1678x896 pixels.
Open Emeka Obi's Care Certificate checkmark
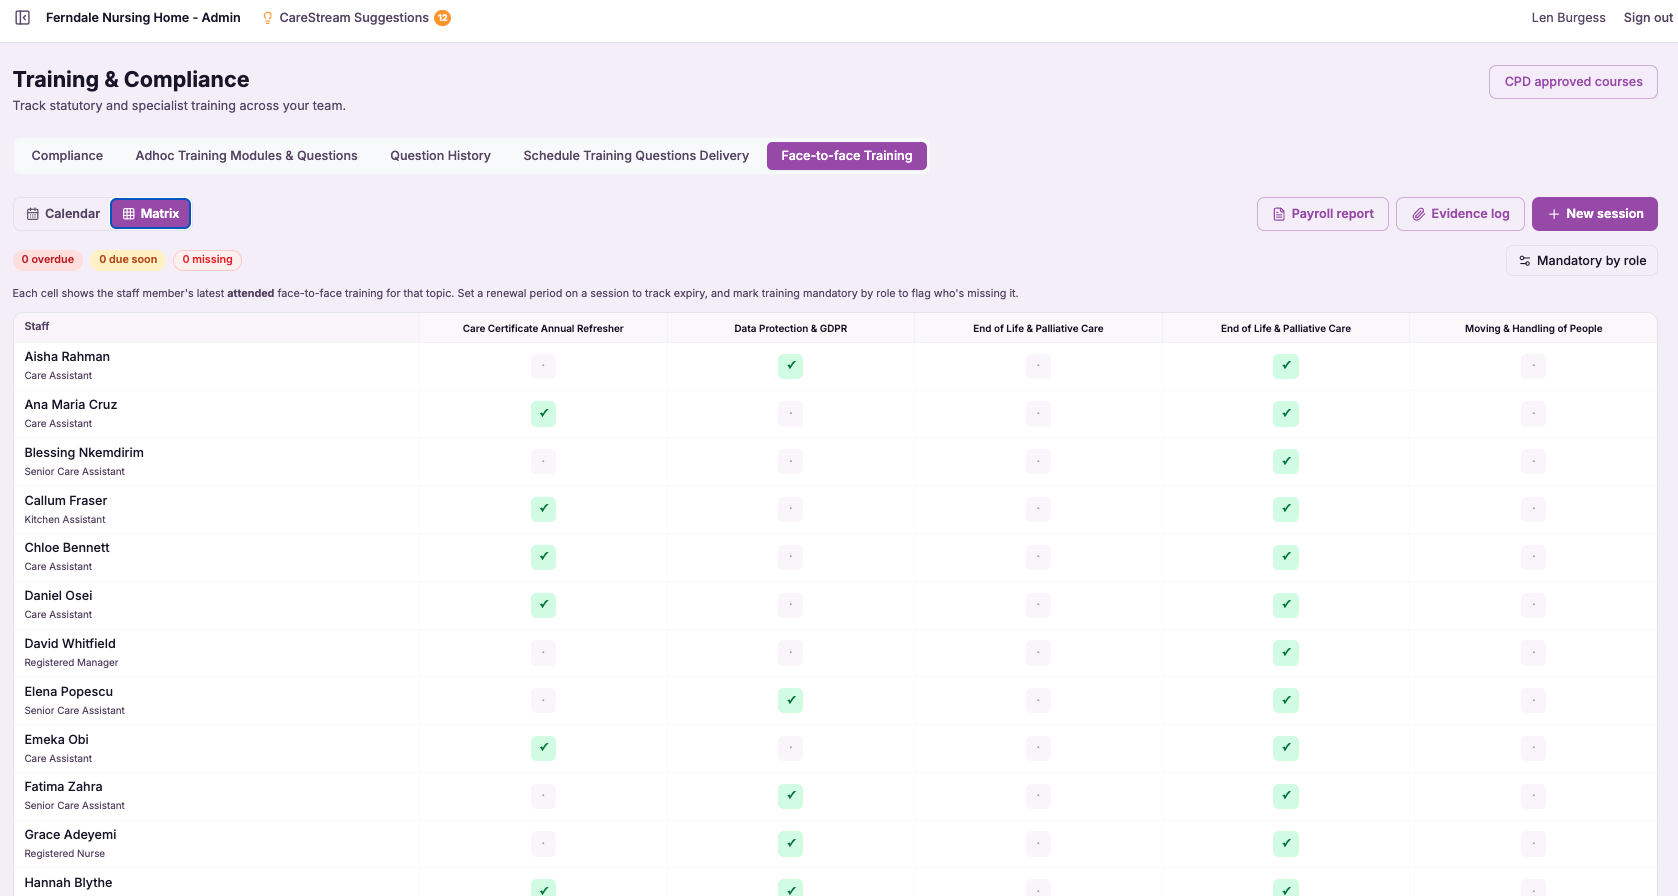click(543, 748)
